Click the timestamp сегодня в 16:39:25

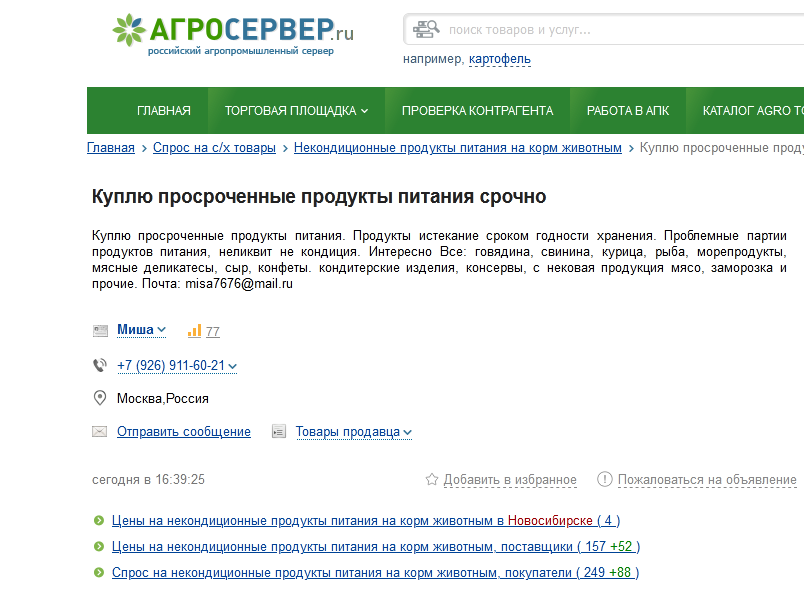click(148, 479)
